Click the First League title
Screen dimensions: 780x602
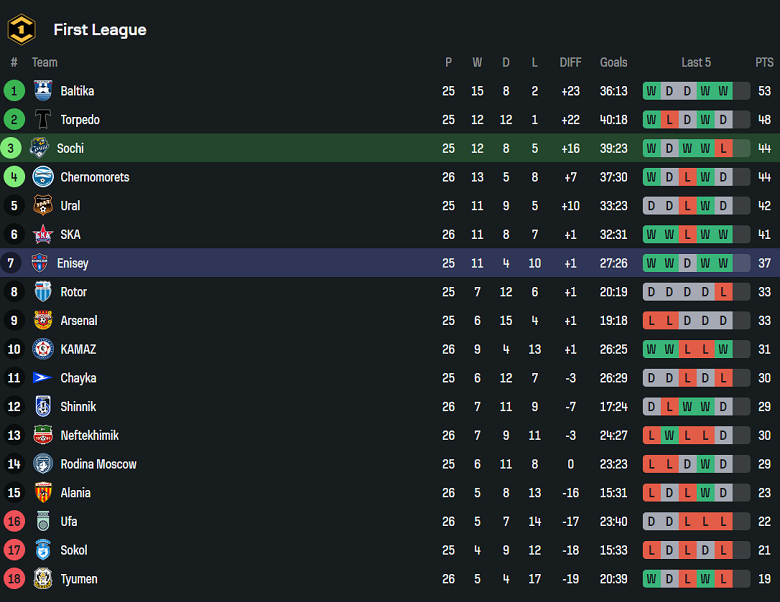tap(99, 30)
